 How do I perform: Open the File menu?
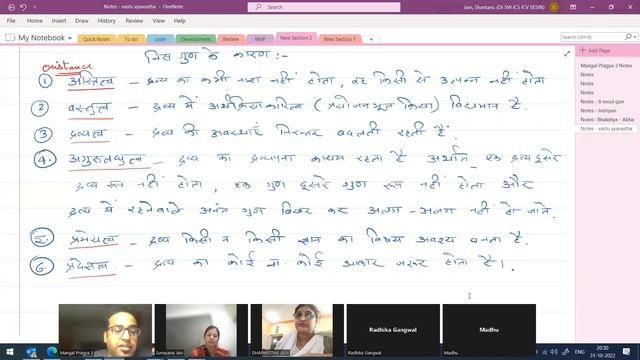click(x=11, y=20)
